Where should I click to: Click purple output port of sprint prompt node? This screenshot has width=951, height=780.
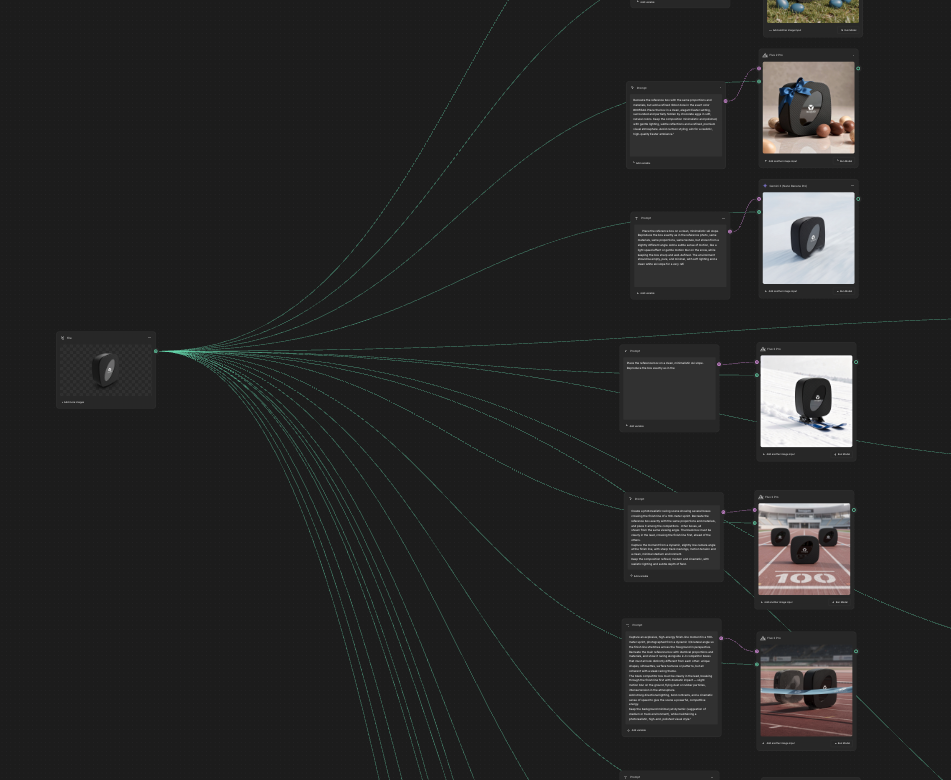(x=724, y=512)
